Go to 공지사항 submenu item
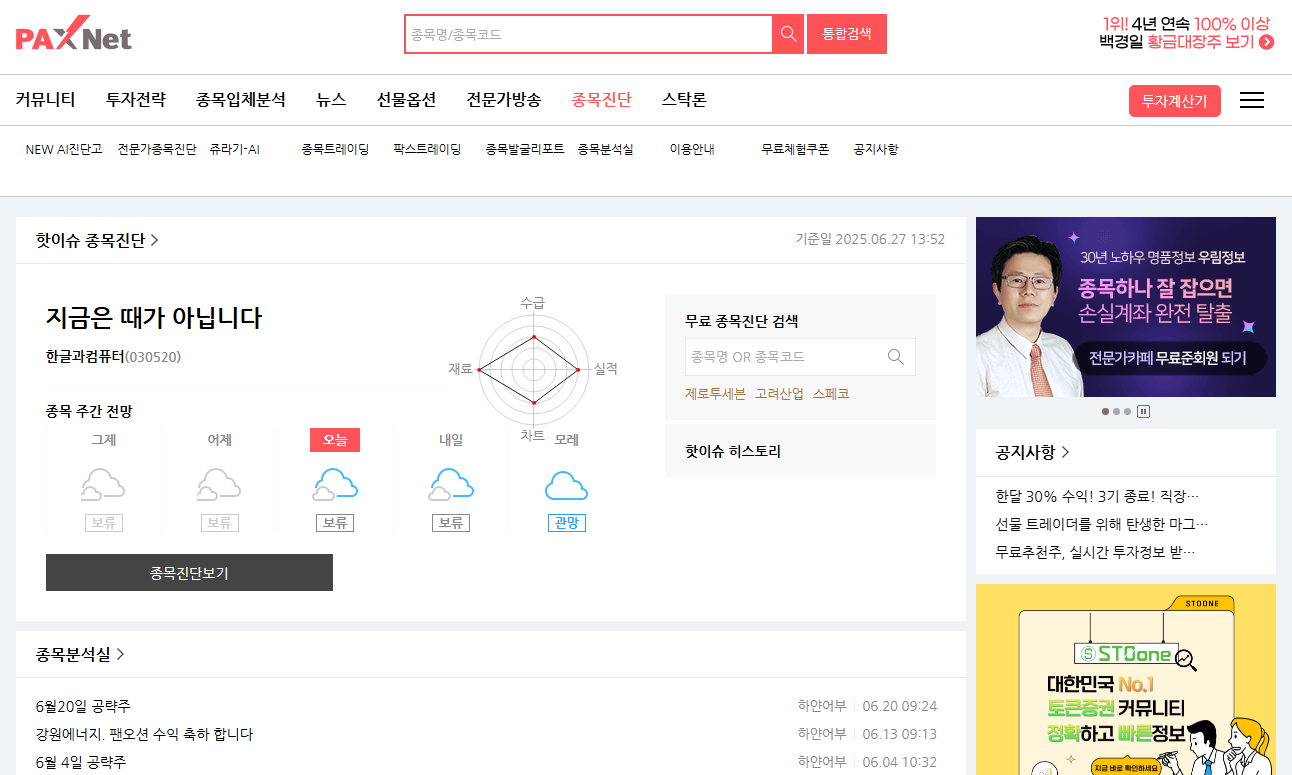 (x=876, y=149)
